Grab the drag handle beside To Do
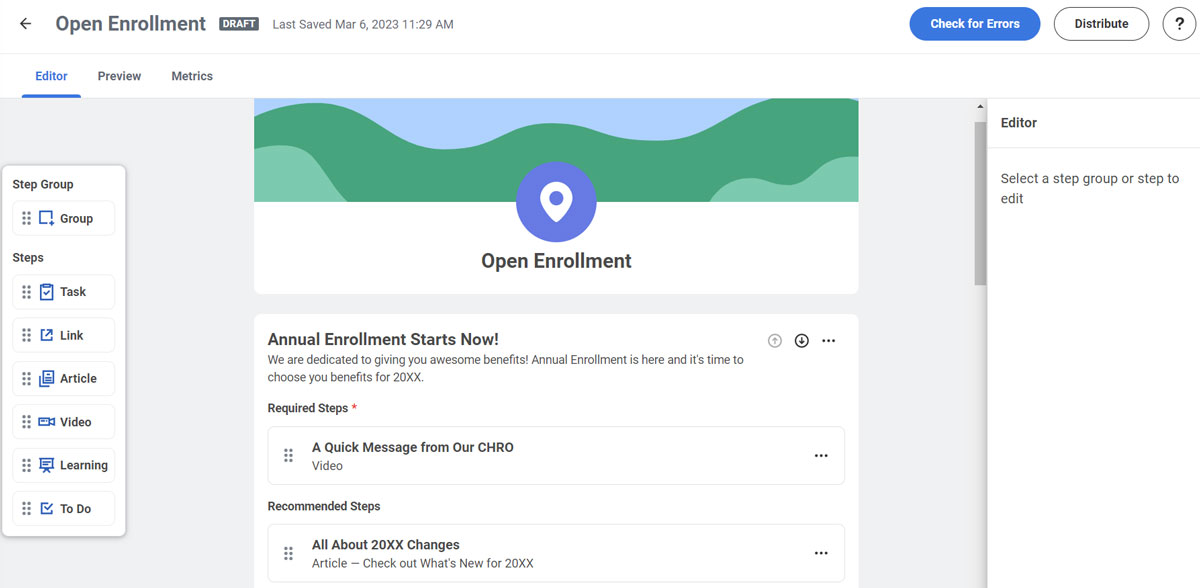Viewport: 1200px width, 588px height. click(x=27, y=508)
